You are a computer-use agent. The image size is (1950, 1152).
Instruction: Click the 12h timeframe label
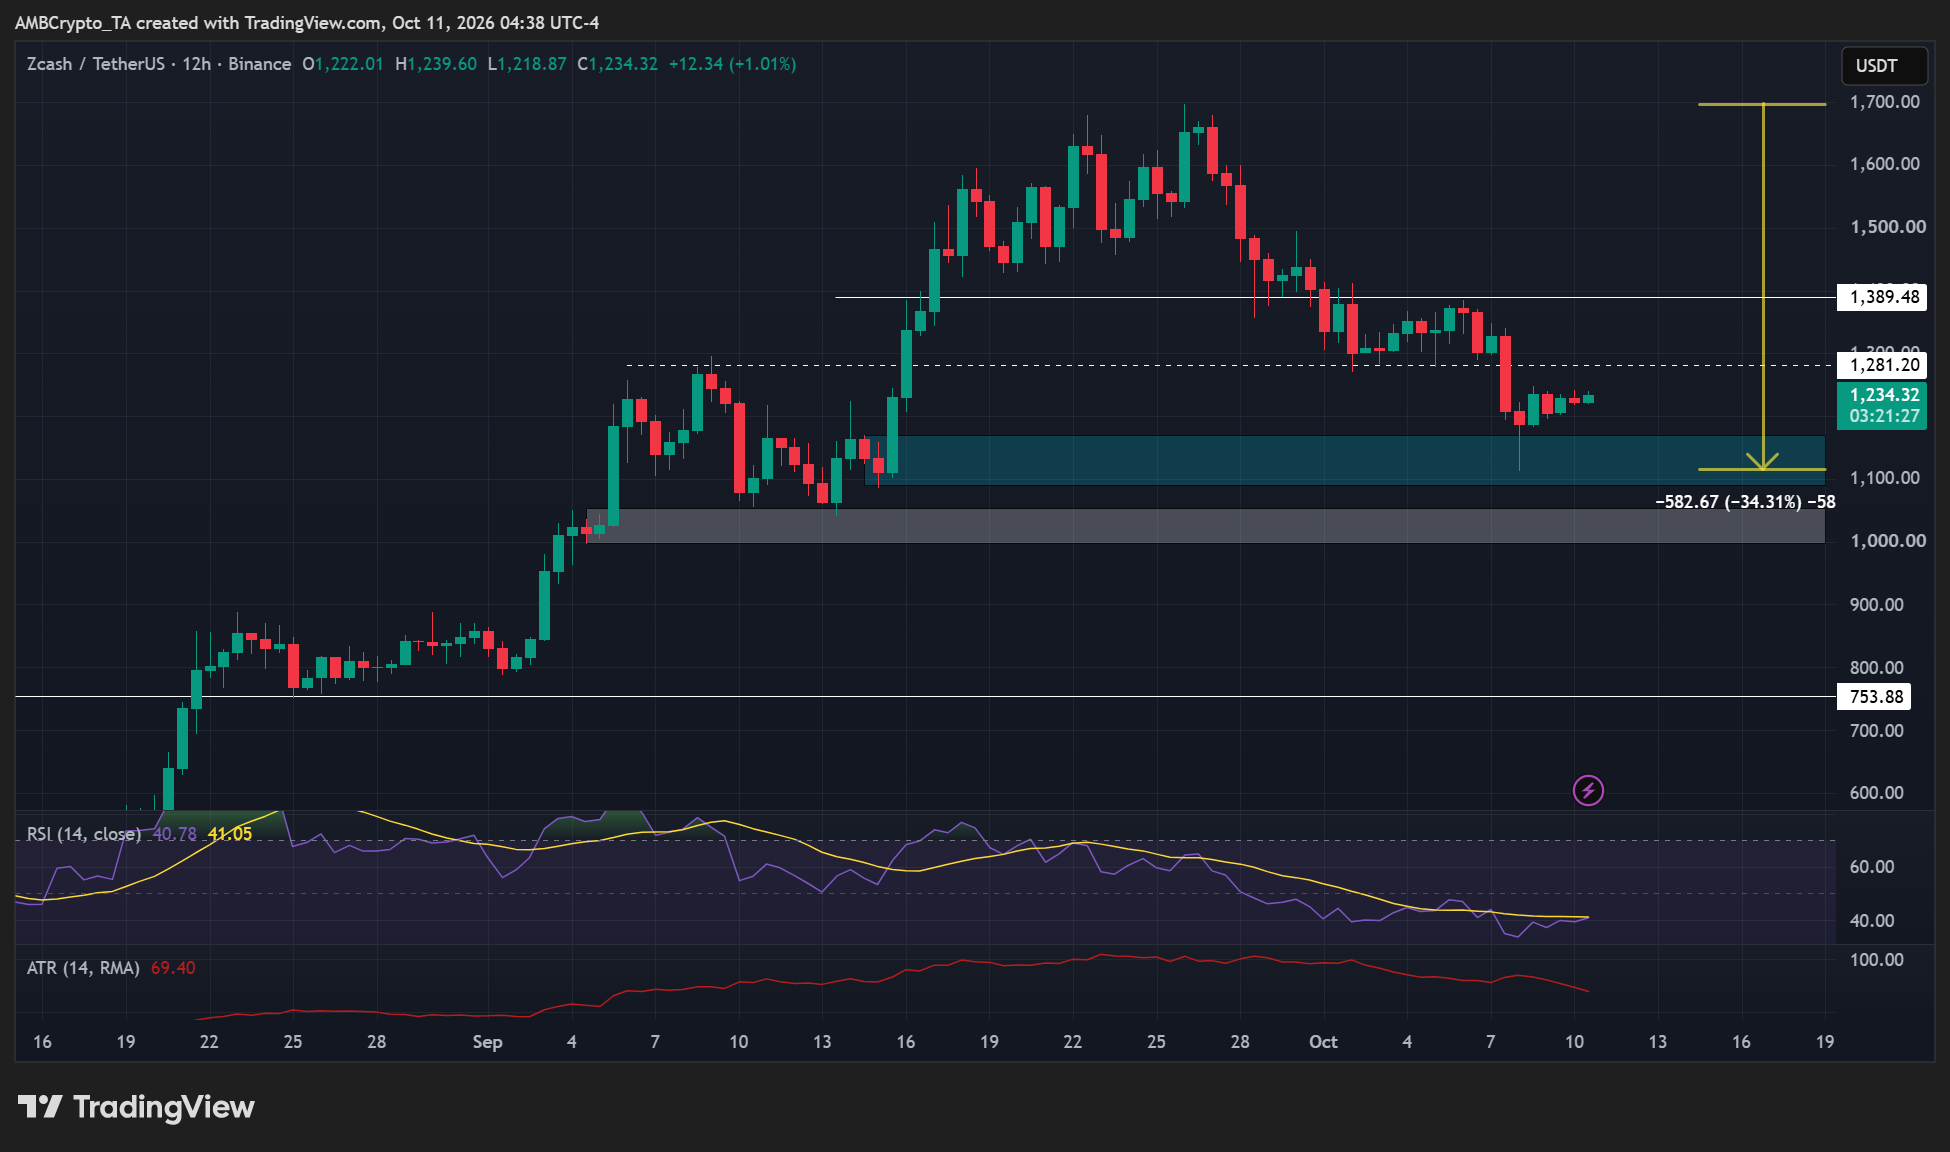click(196, 64)
